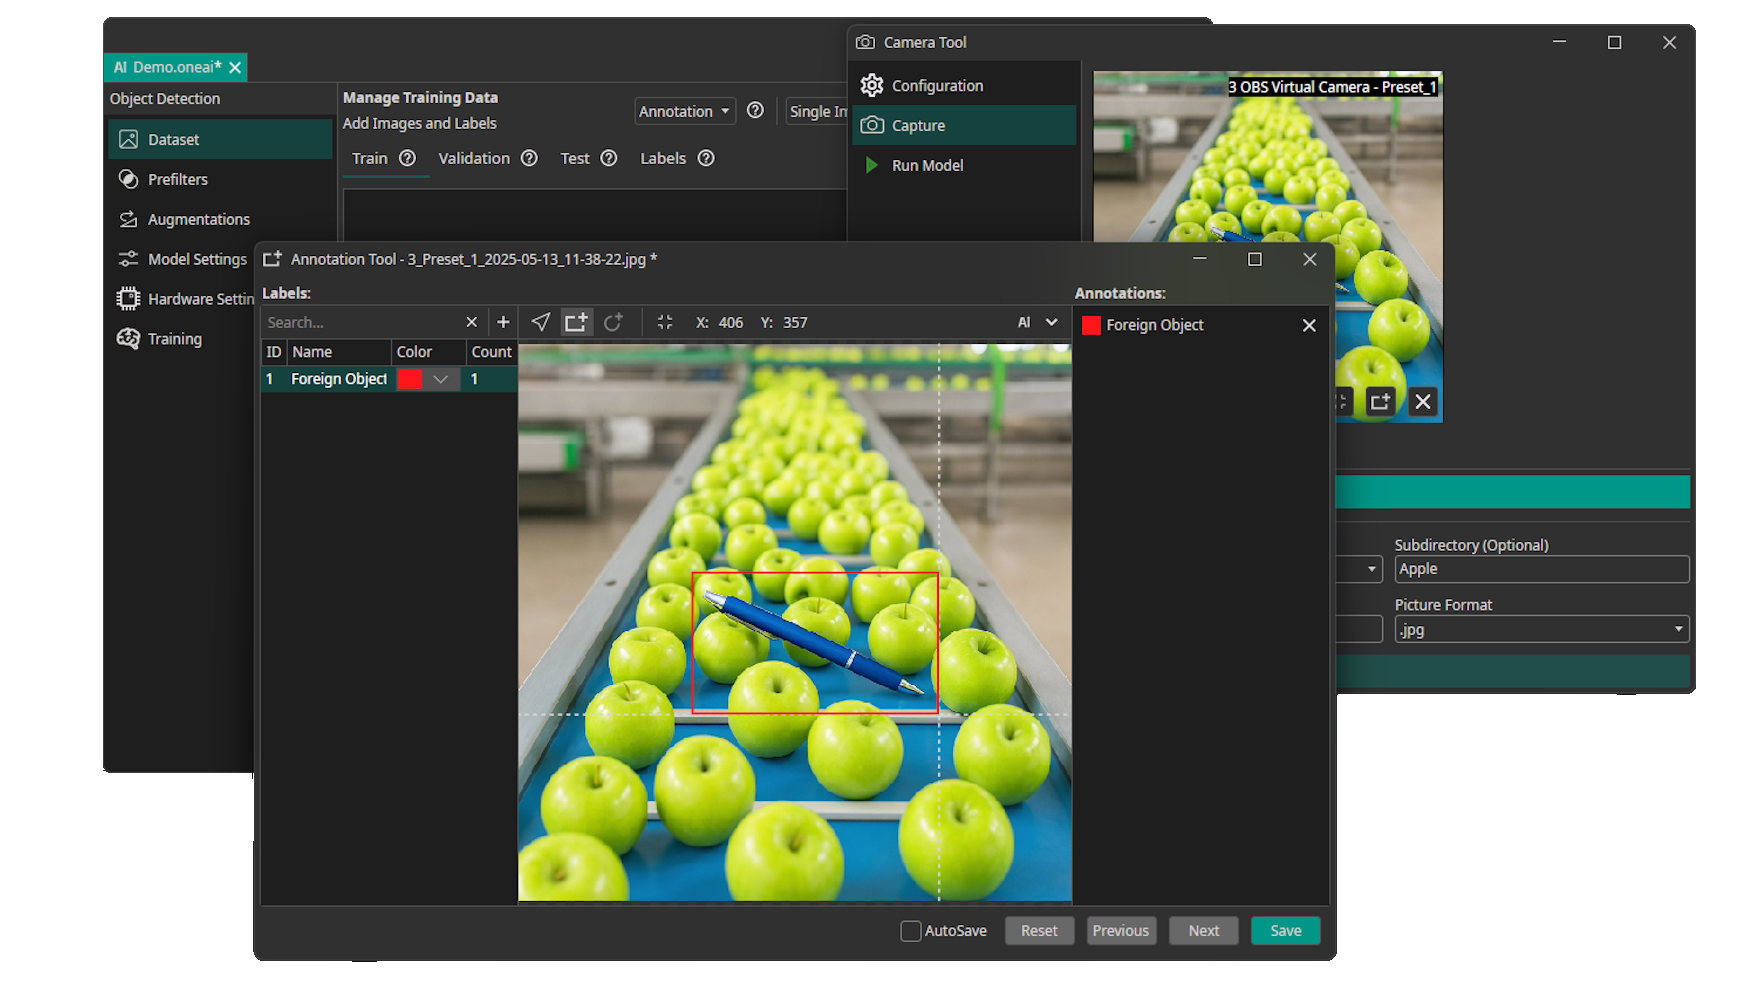This screenshot has width=1760, height=990.
Task: Activate the add bounding box tool
Action: pos(576,322)
